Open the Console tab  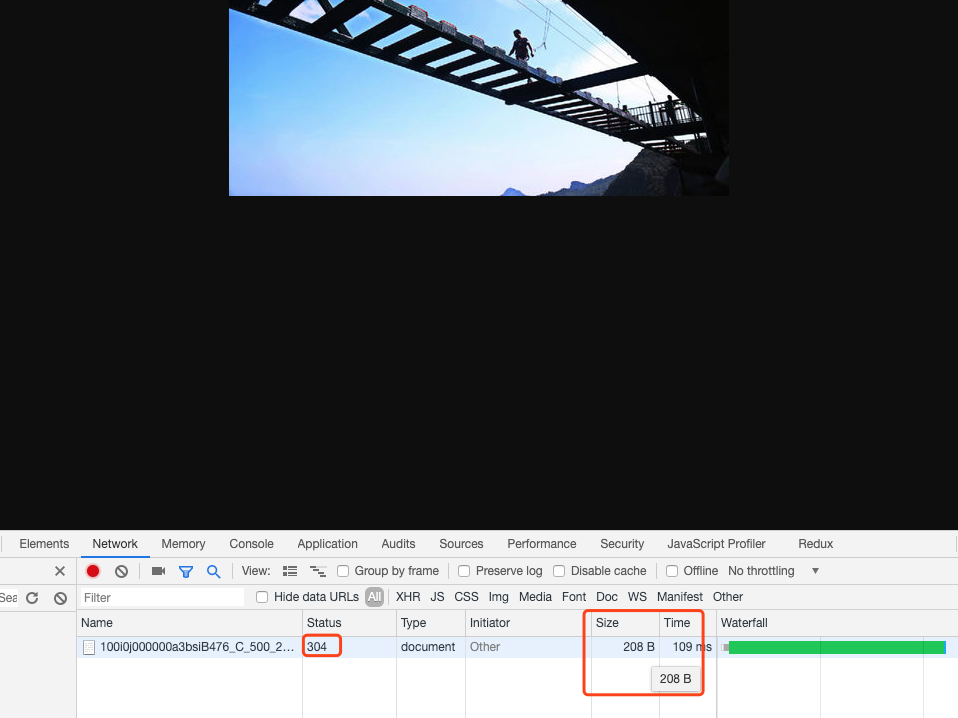(x=251, y=544)
